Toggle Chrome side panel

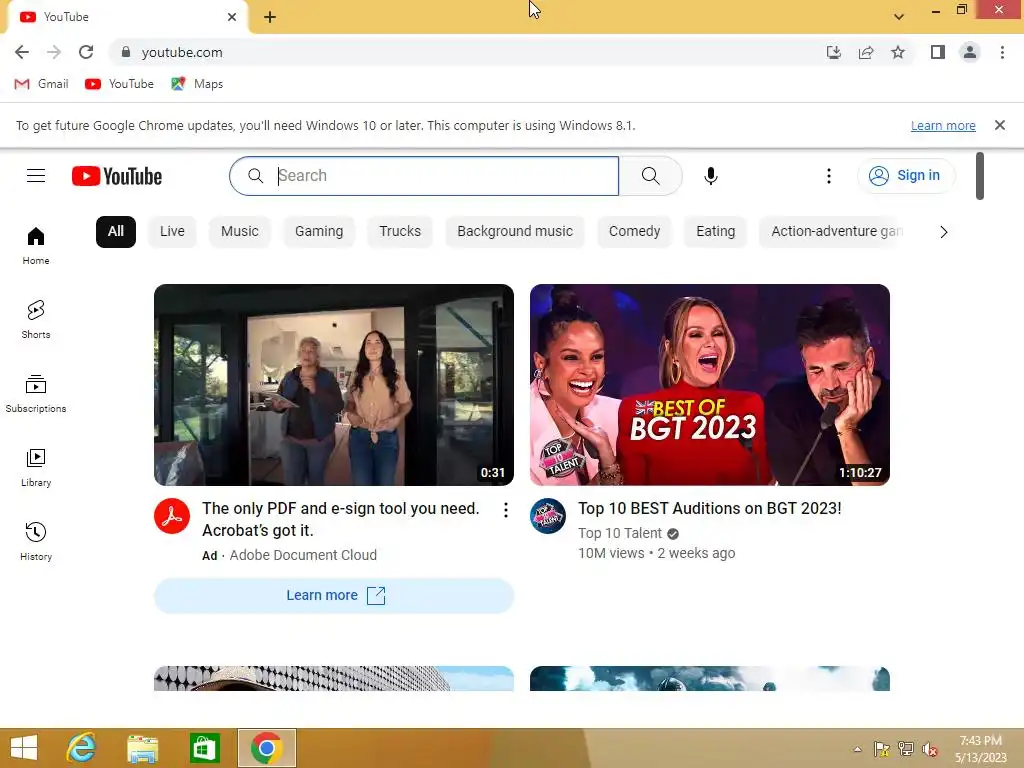point(938,52)
